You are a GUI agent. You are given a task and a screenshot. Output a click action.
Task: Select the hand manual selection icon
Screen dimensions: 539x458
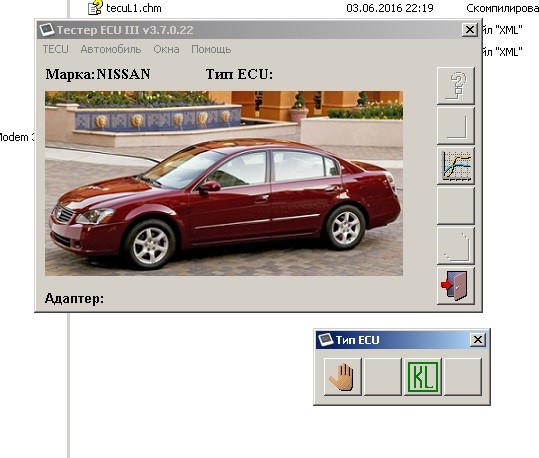[343, 377]
